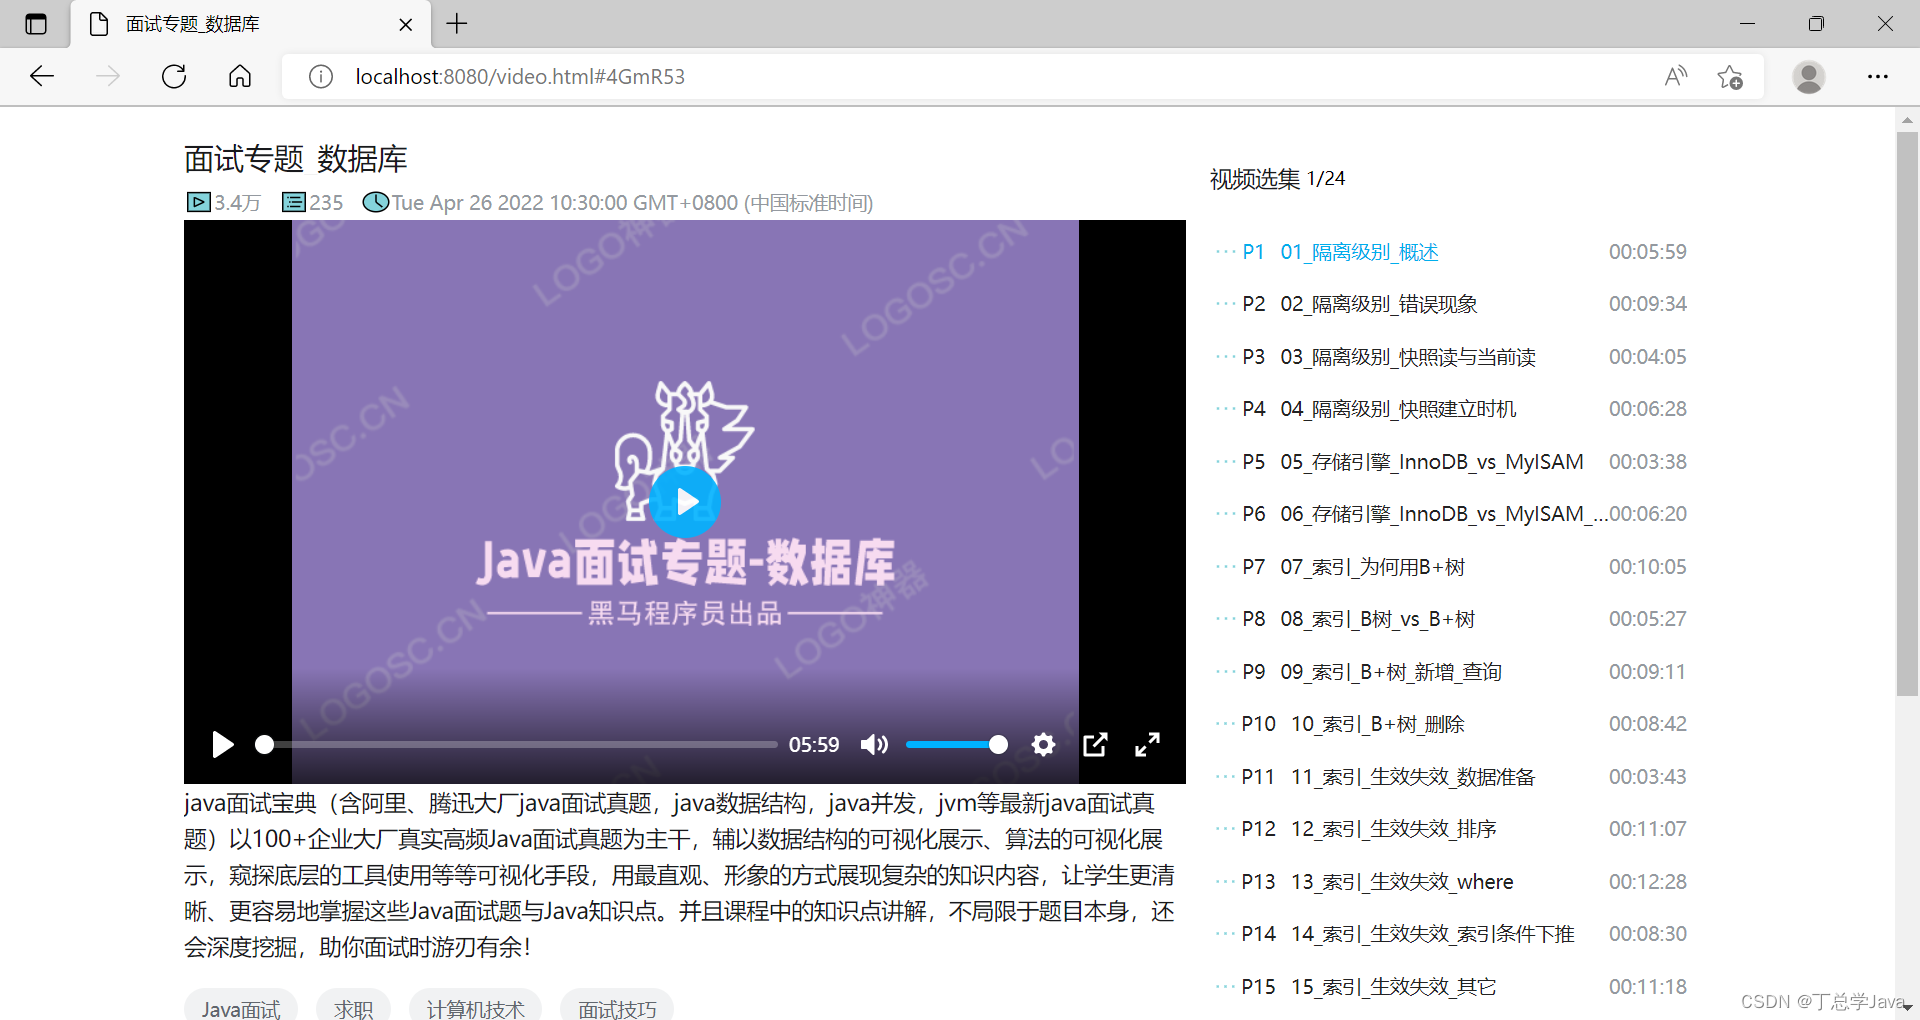This screenshot has width=1920, height=1020.
Task: Select P8 08_索引_B树_vs_B+树
Action: [x=1450, y=619]
